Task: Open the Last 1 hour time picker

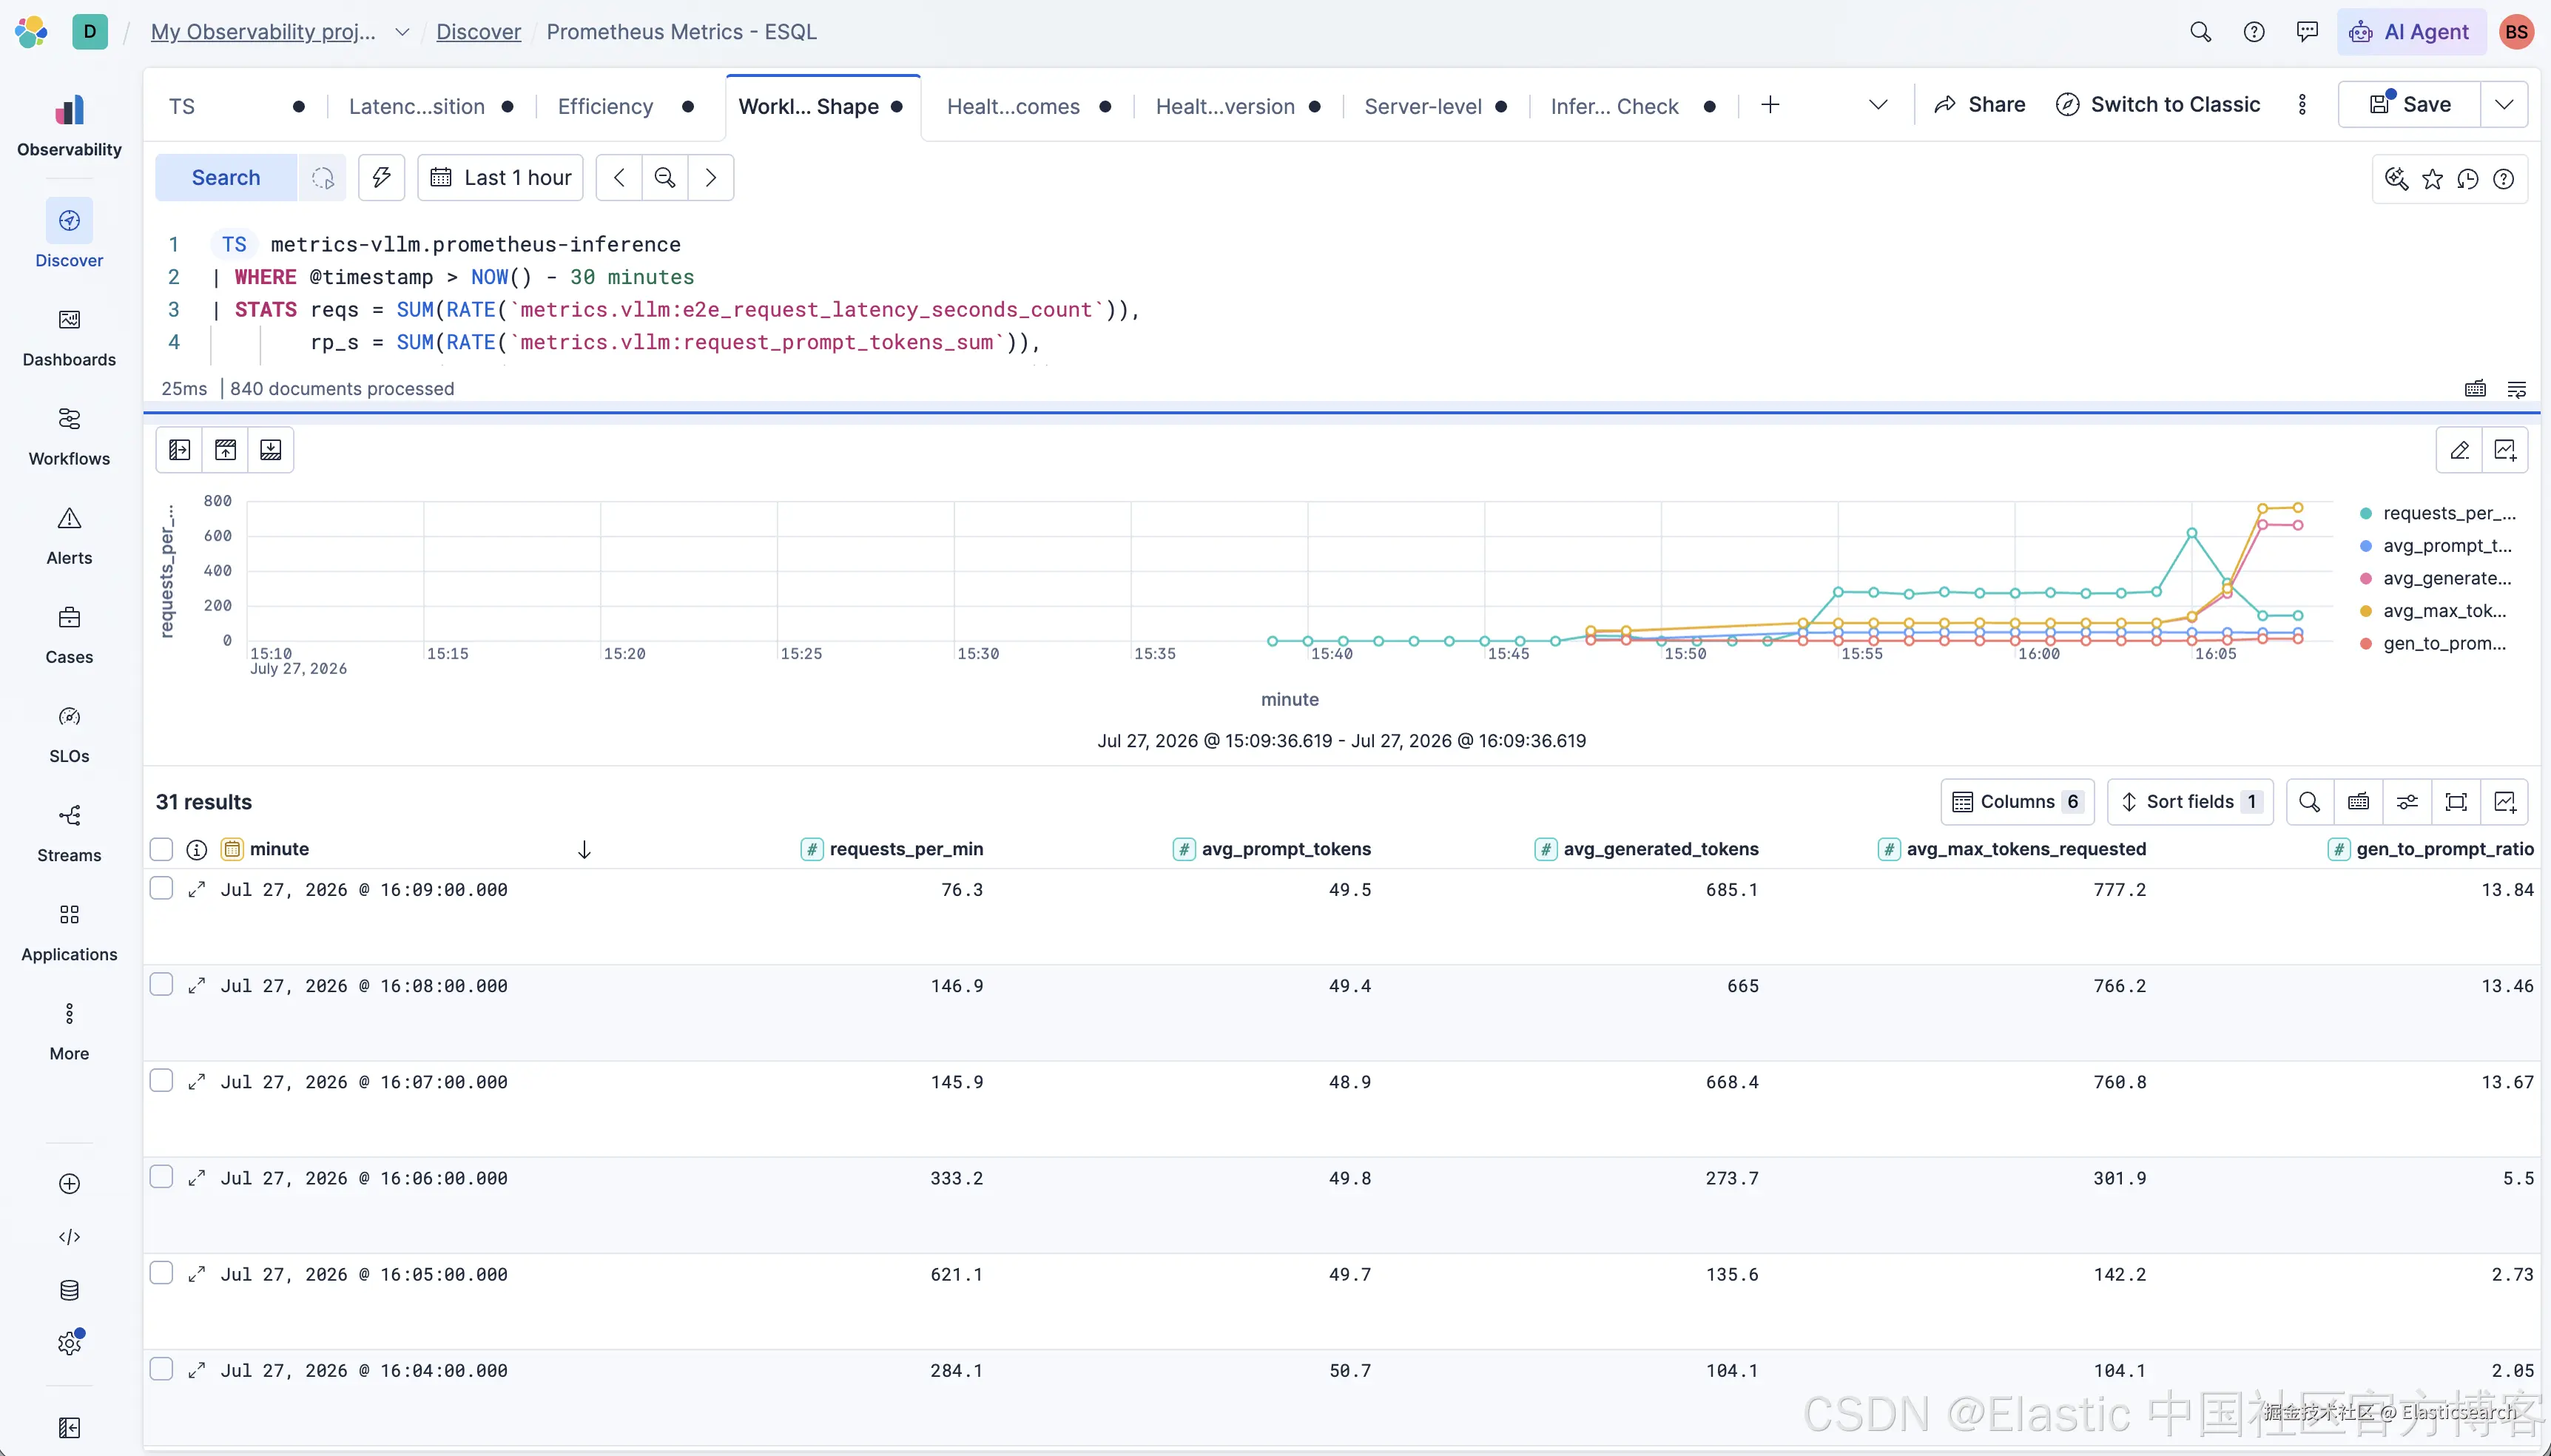Action: 500,178
